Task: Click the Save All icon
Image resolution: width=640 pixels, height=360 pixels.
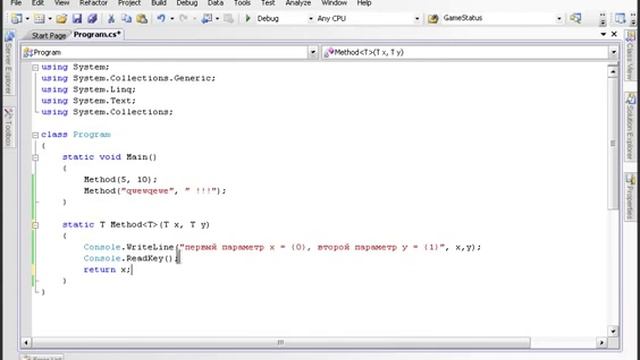Action: (x=92, y=18)
